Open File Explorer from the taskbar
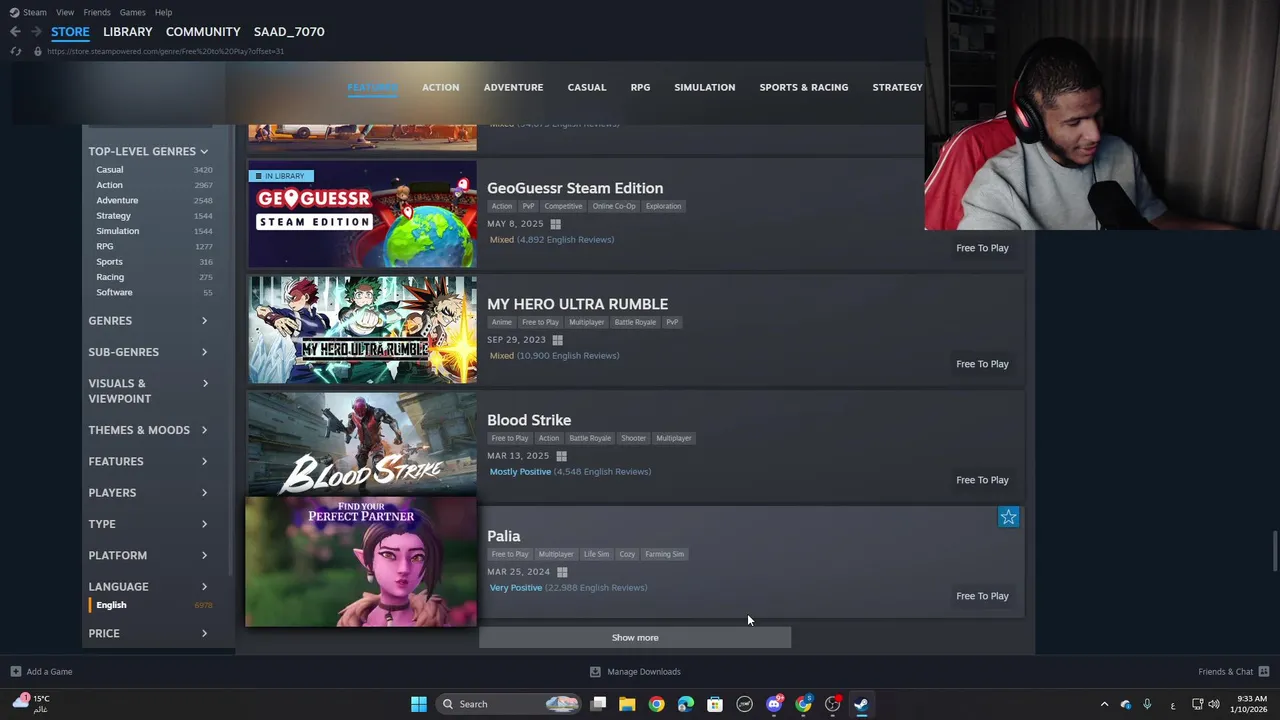This screenshot has width=1280, height=720. pyautogui.click(x=627, y=704)
